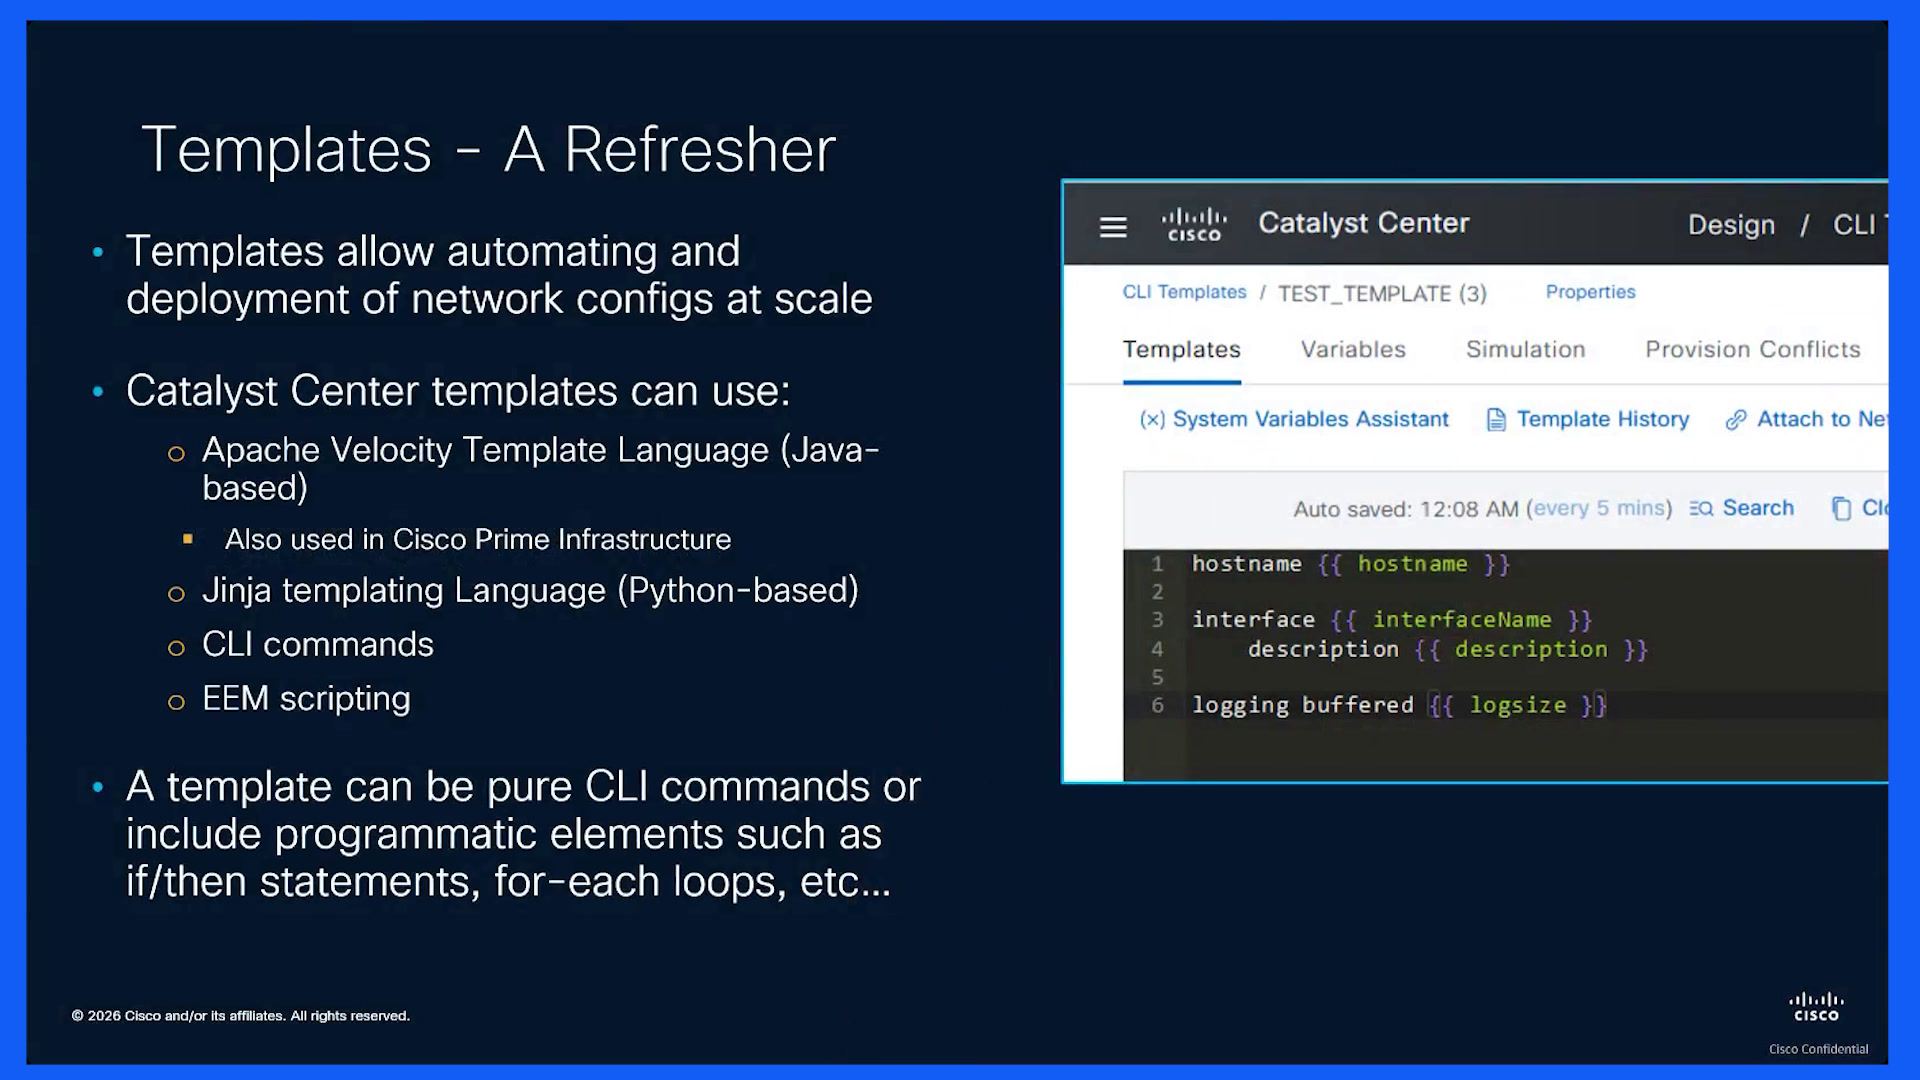Open the Properties link
Screen dimensions: 1920x1080
click(1590, 292)
